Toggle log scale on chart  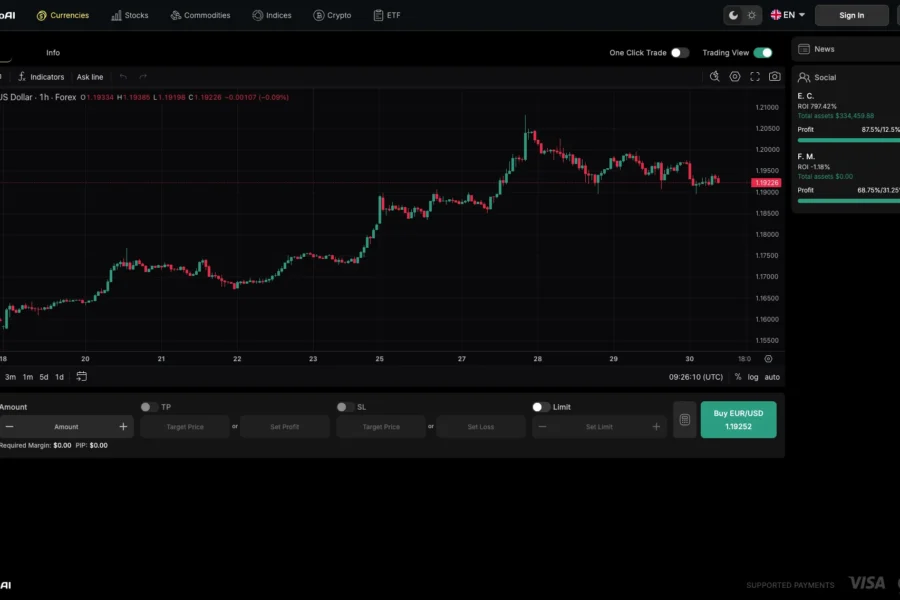[x=752, y=377]
